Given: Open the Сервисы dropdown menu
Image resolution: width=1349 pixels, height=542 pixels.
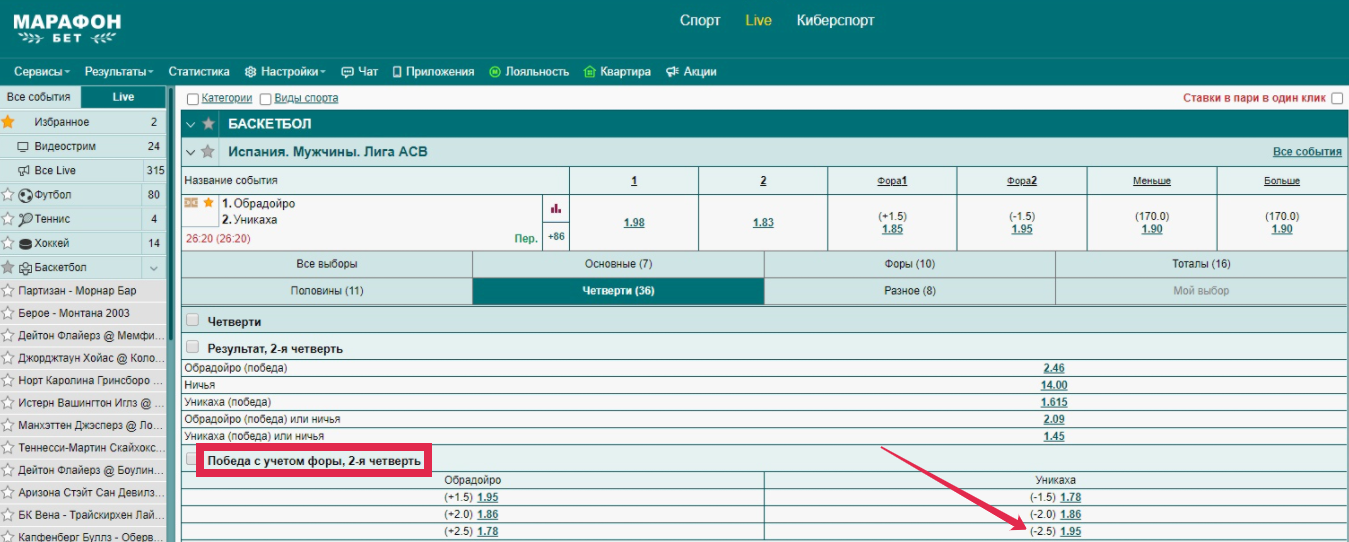Looking at the screenshot, I should (42, 72).
